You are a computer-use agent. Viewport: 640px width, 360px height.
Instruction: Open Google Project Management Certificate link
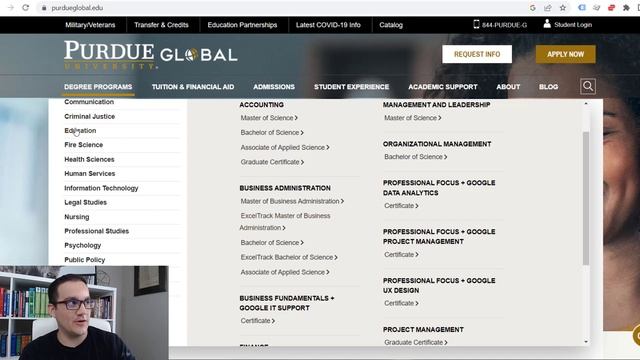(x=401, y=255)
